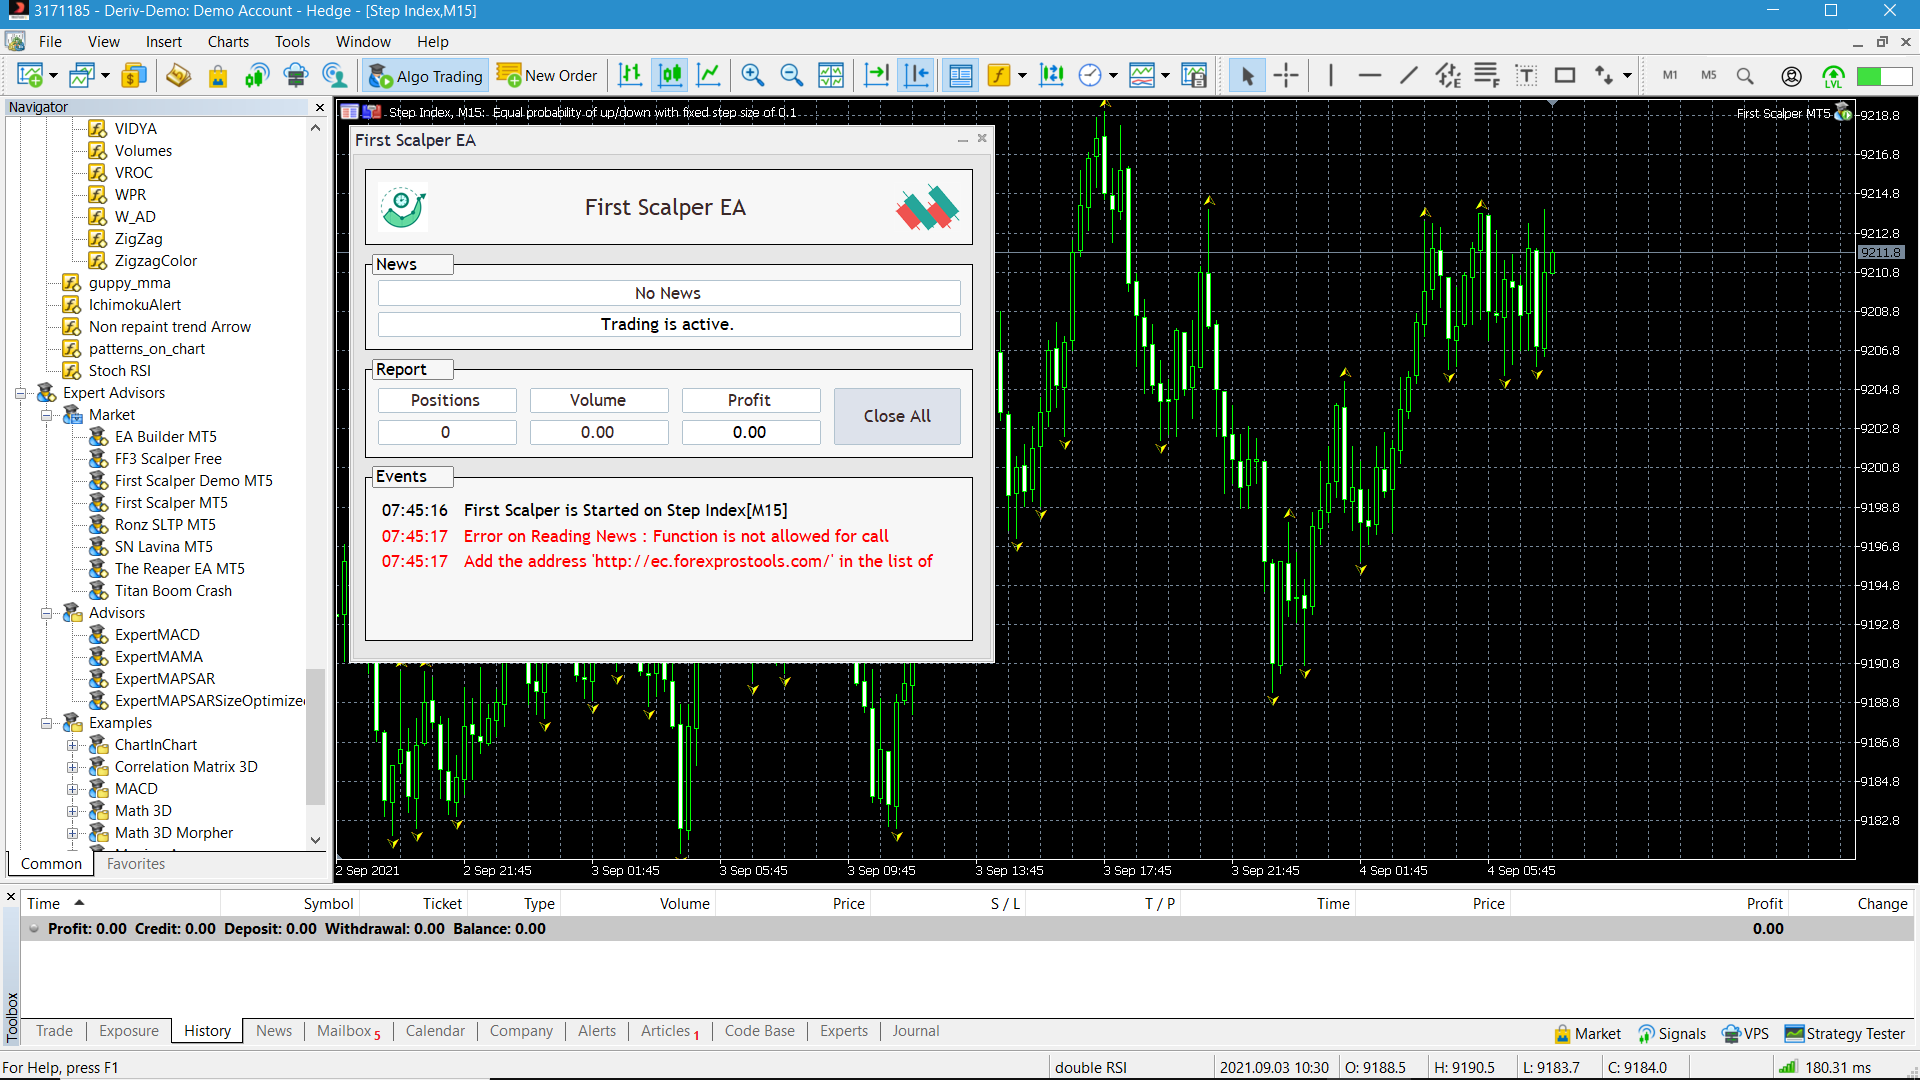Toggle the Algo Trading button
This screenshot has width=1920, height=1080.
coord(426,76)
